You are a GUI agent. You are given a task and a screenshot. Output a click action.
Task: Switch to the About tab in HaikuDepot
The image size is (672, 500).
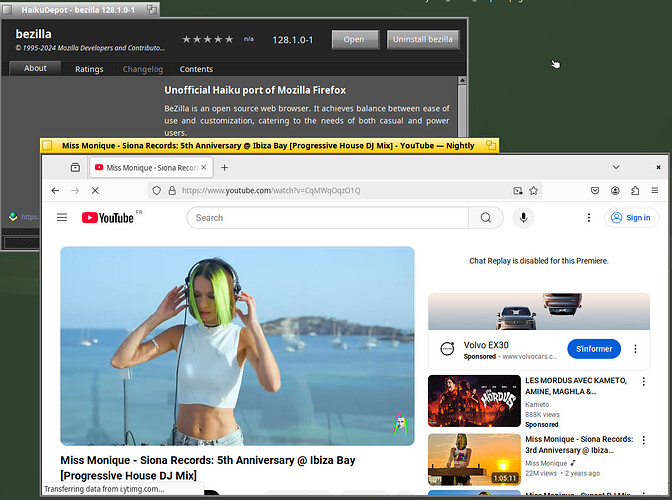tap(35, 68)
